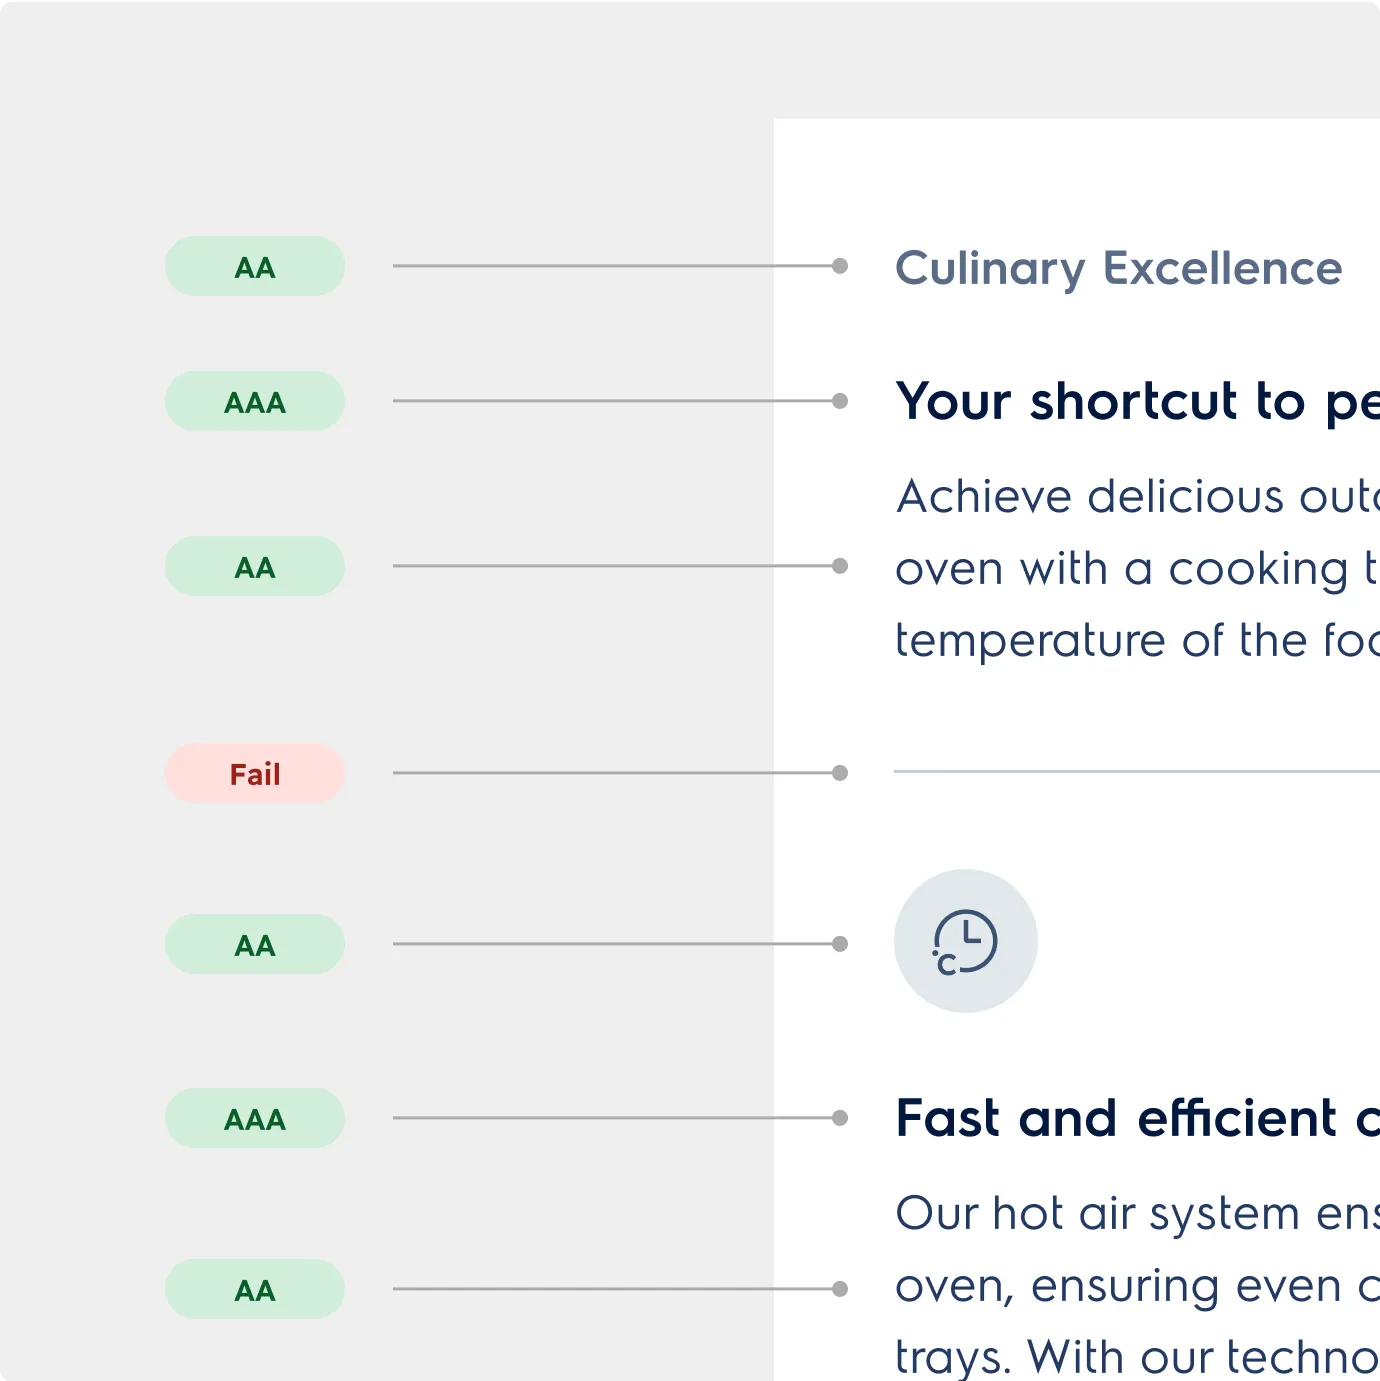Select the AAA badge for 'Your shortcut' heading

tap(255, 401)
